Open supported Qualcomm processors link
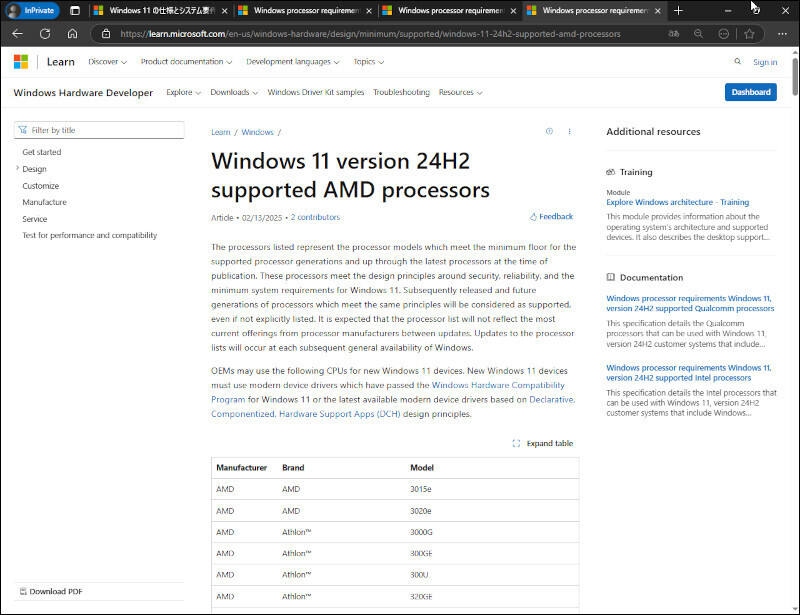This screenshot has height=615, width=800. (690, 303)
